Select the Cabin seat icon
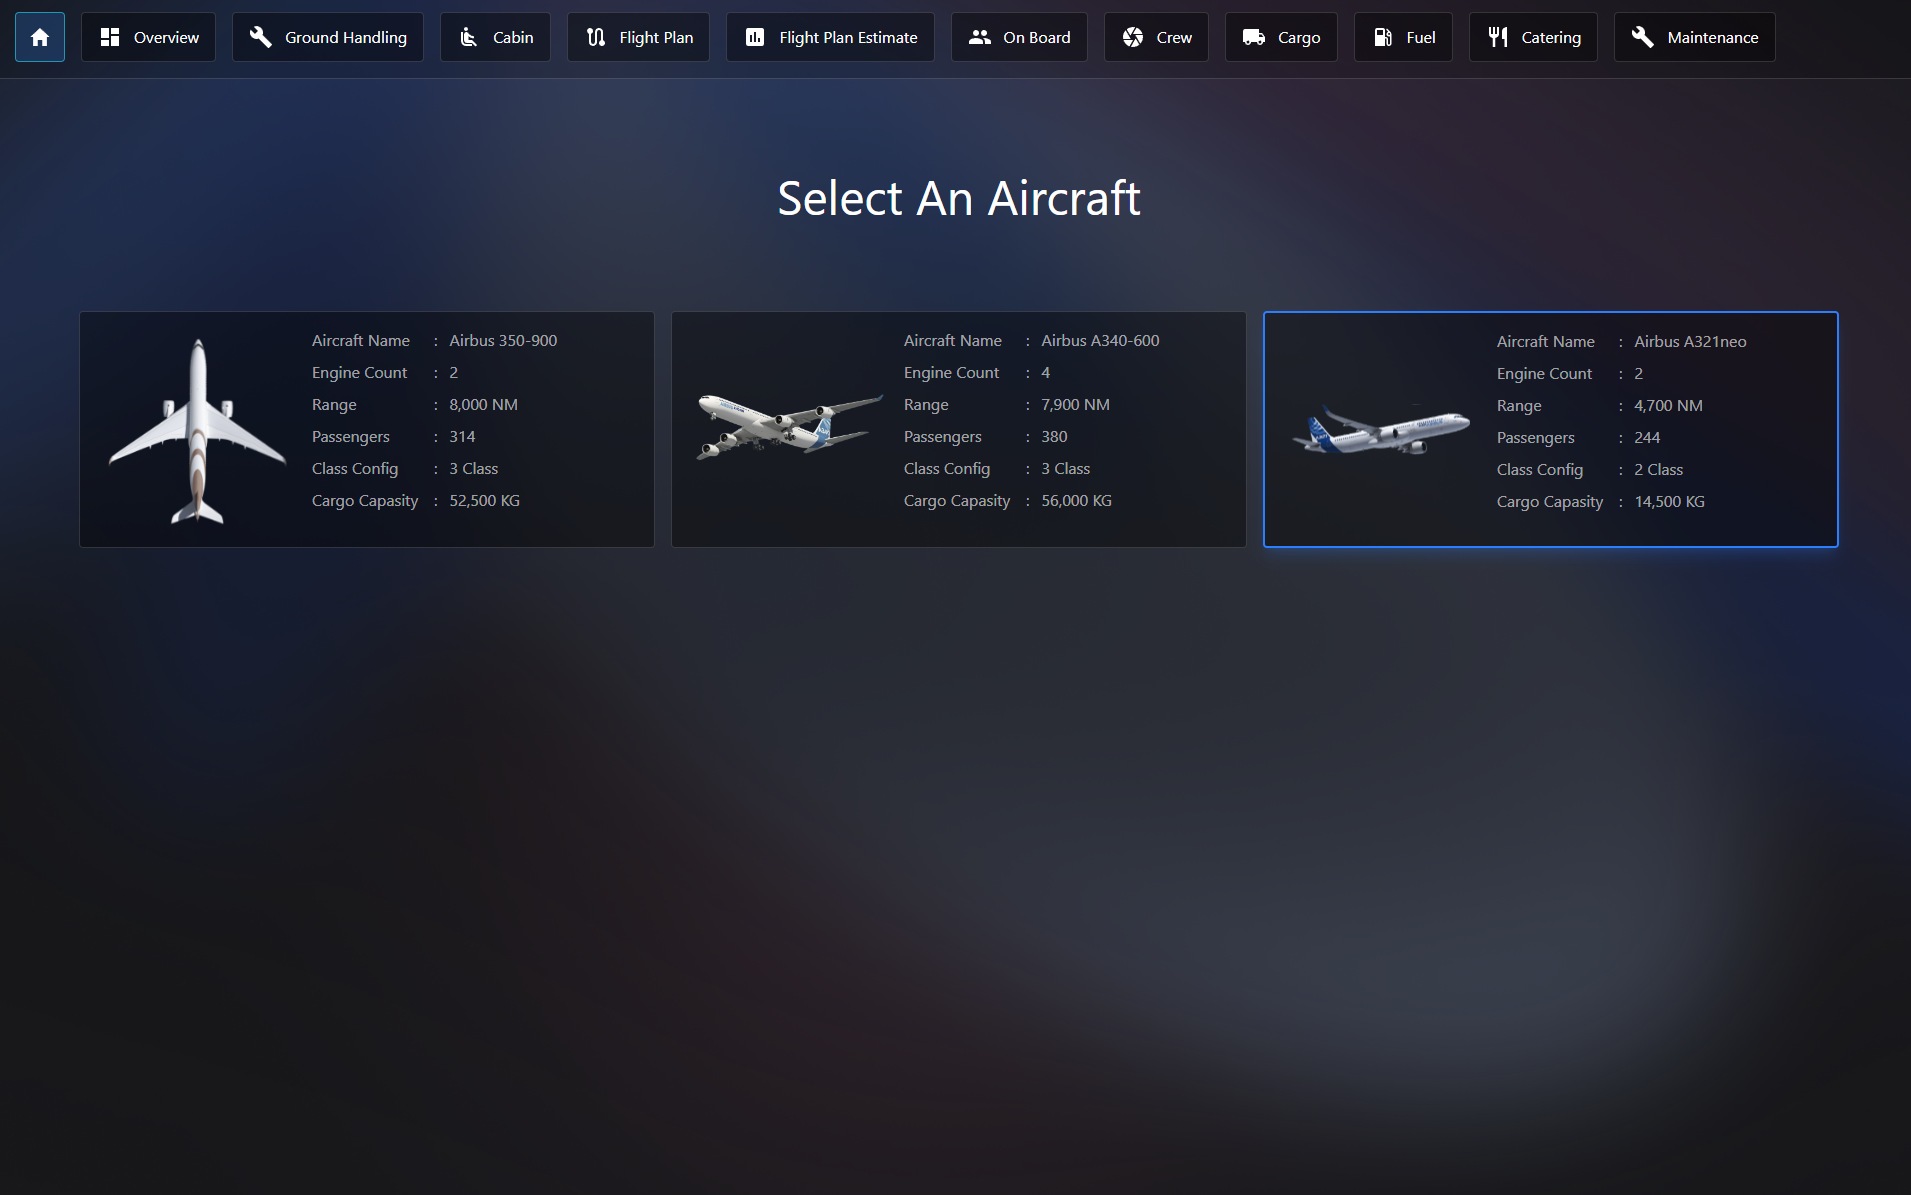The width and height of the screenshot is (1911, 1195). (468, 37)
